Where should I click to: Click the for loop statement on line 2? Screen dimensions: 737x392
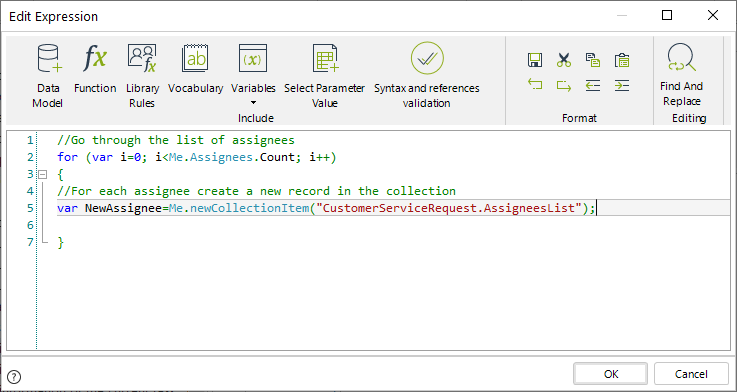196,157
